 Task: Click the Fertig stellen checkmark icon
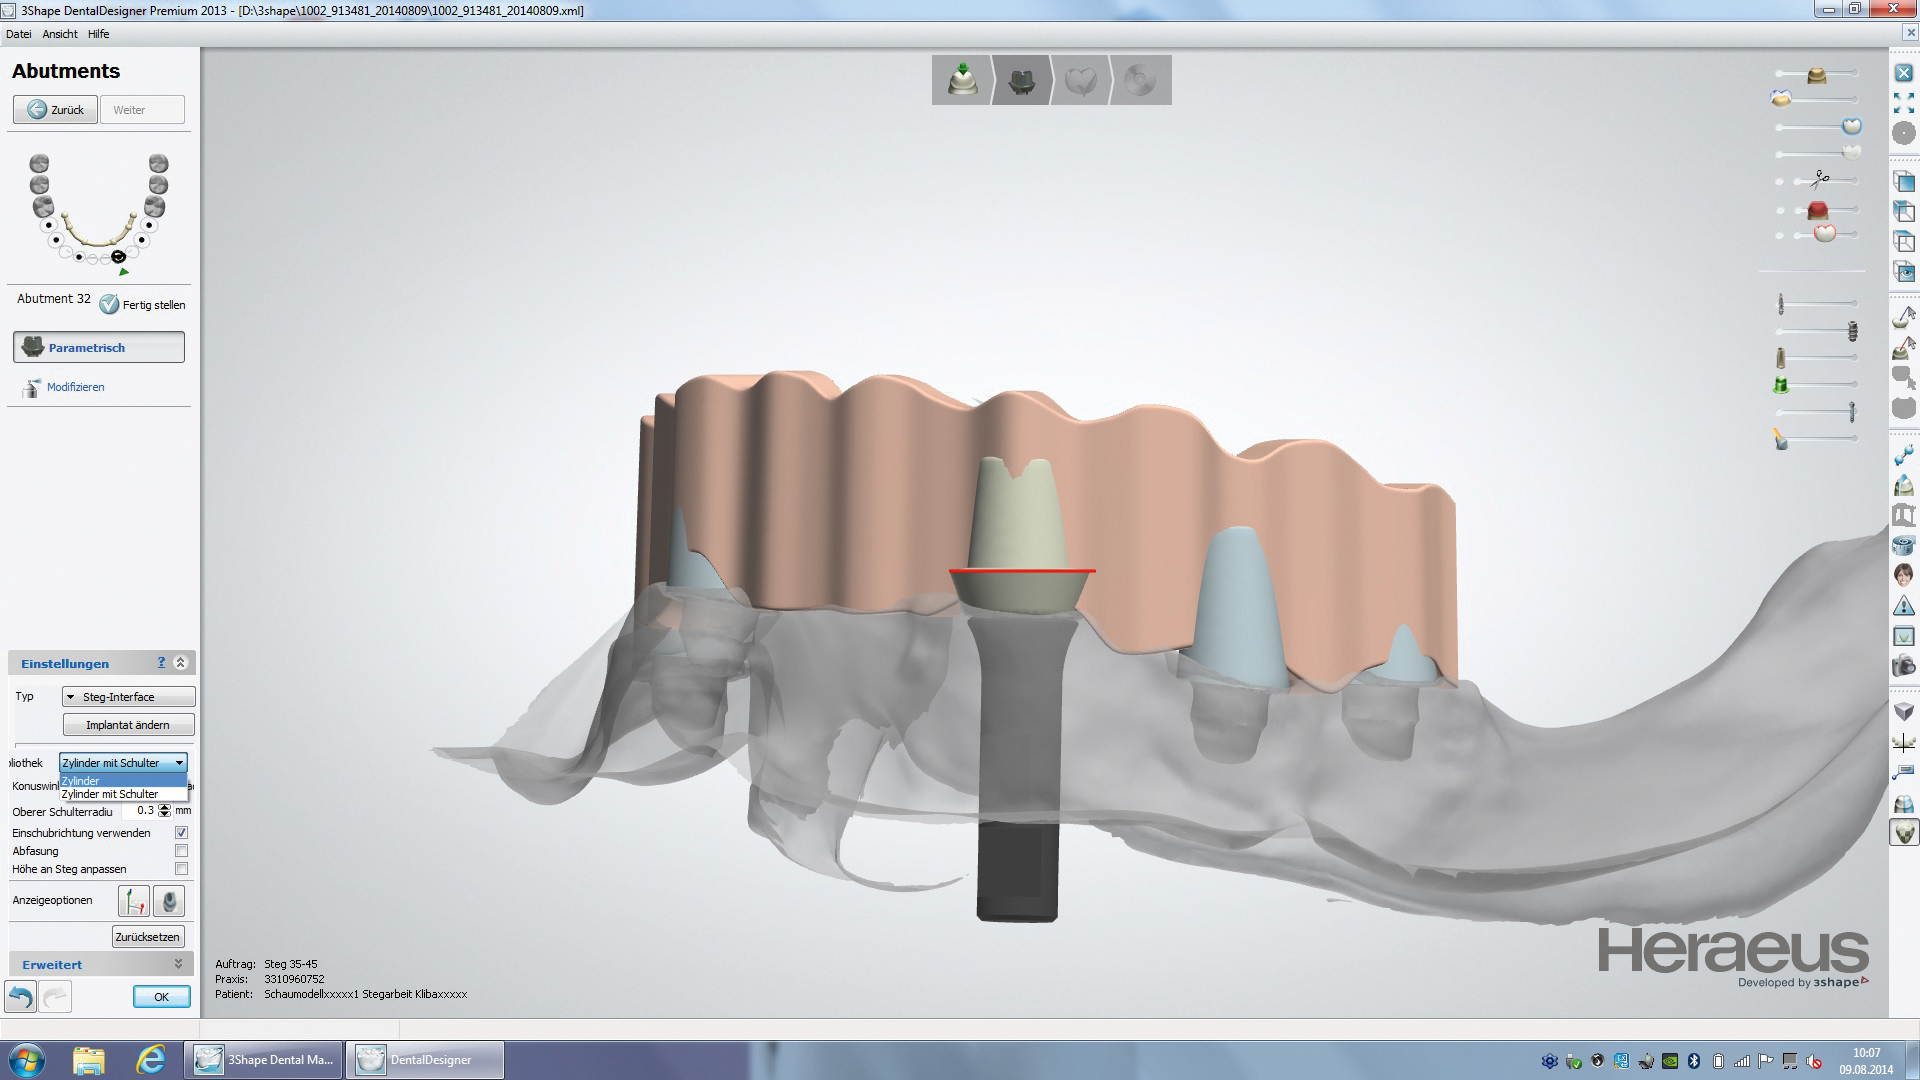109,304
